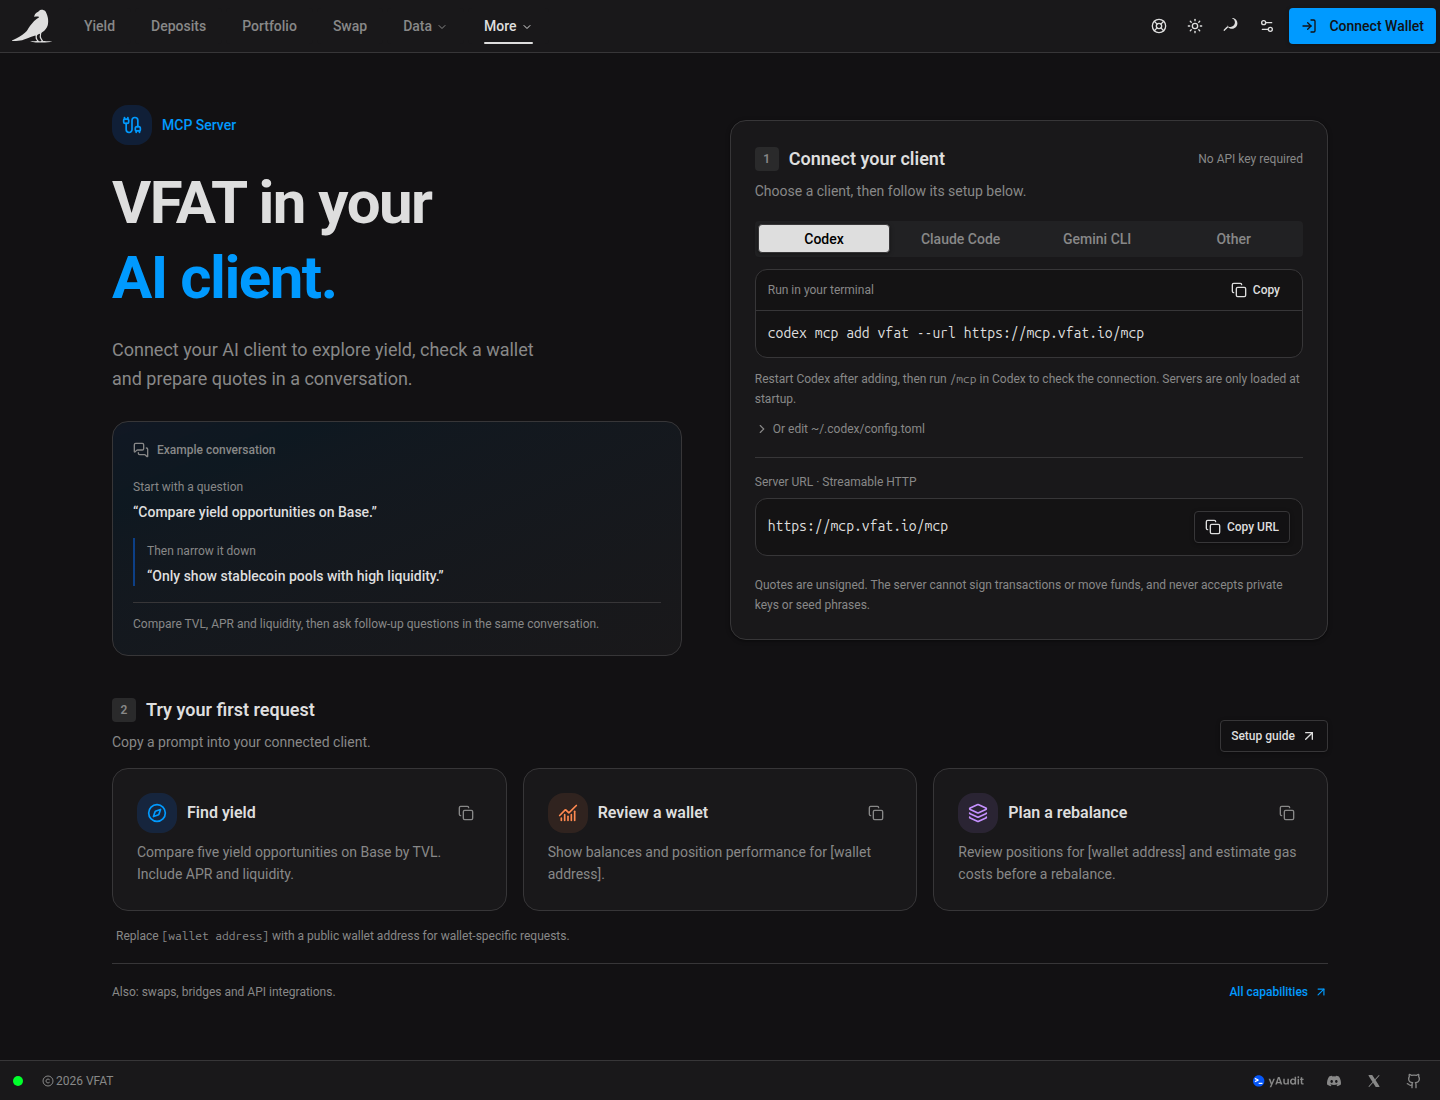The height and width of the screenshot is (1100, 1440).
Task: Click the Find yield compass icon
Action: click(x=157, y=813)
